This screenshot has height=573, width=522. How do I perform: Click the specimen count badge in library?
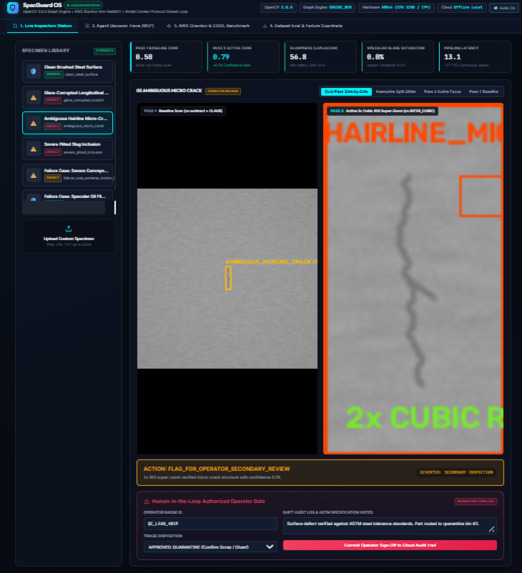tap(105, 51)
